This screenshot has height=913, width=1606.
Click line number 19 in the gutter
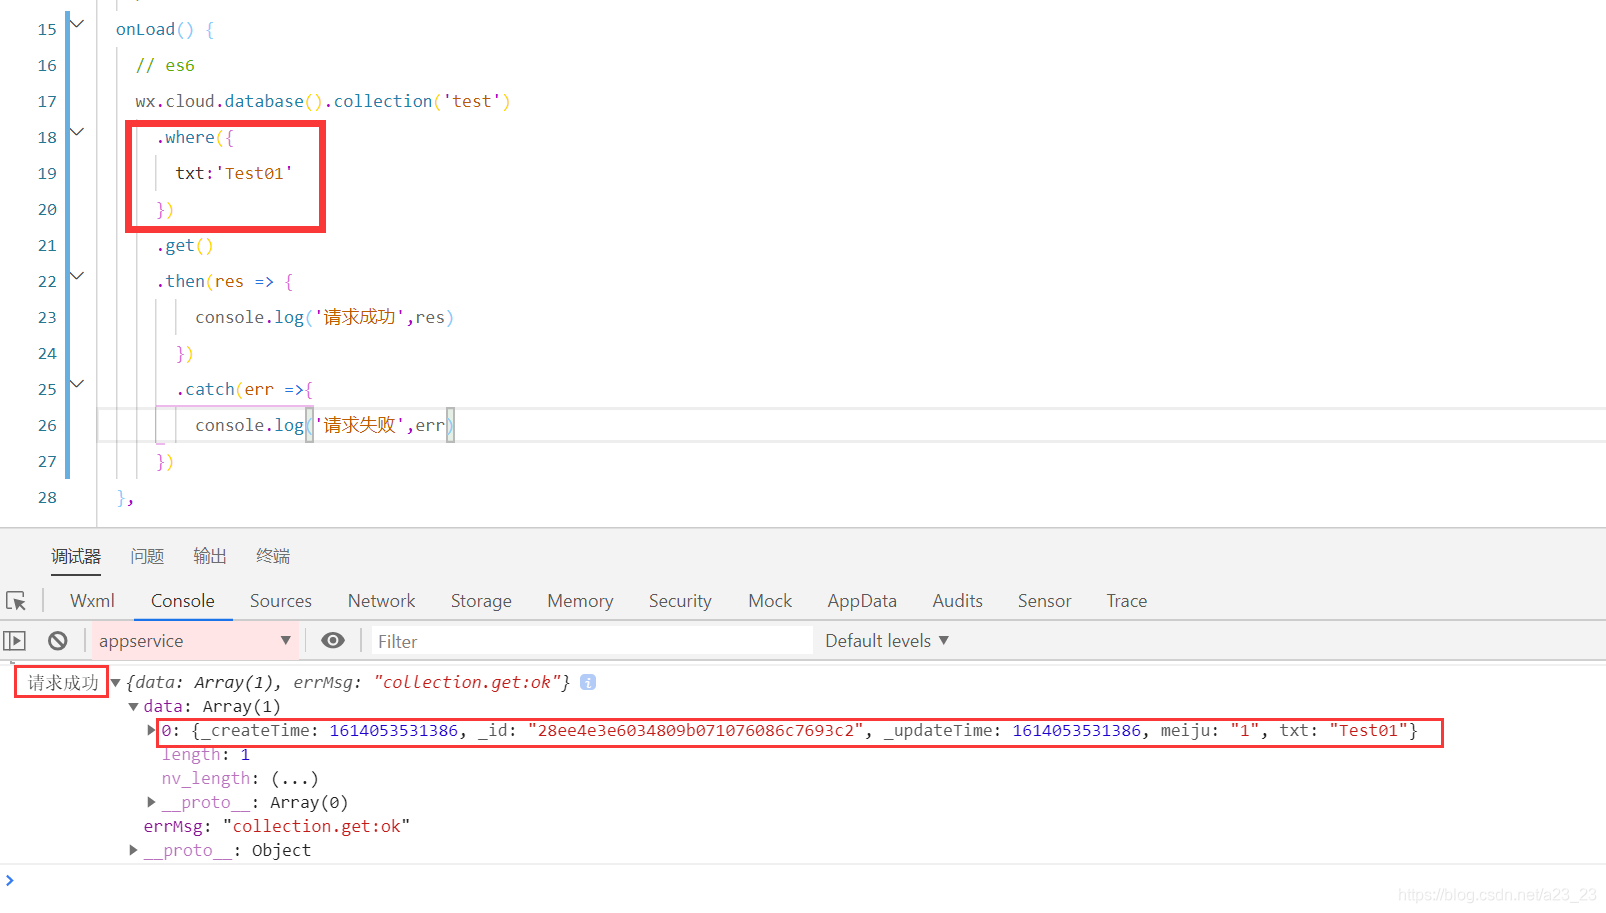coord(47,173)
